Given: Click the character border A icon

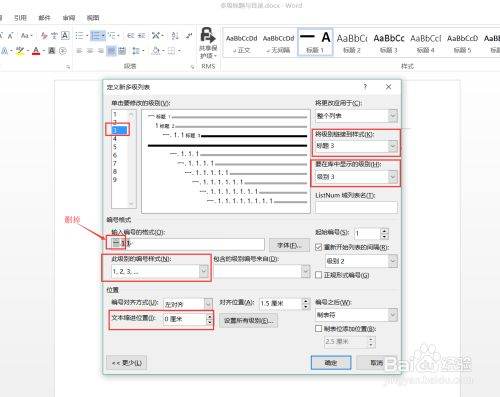Looking at the screenshot, I should pos(65,35).
